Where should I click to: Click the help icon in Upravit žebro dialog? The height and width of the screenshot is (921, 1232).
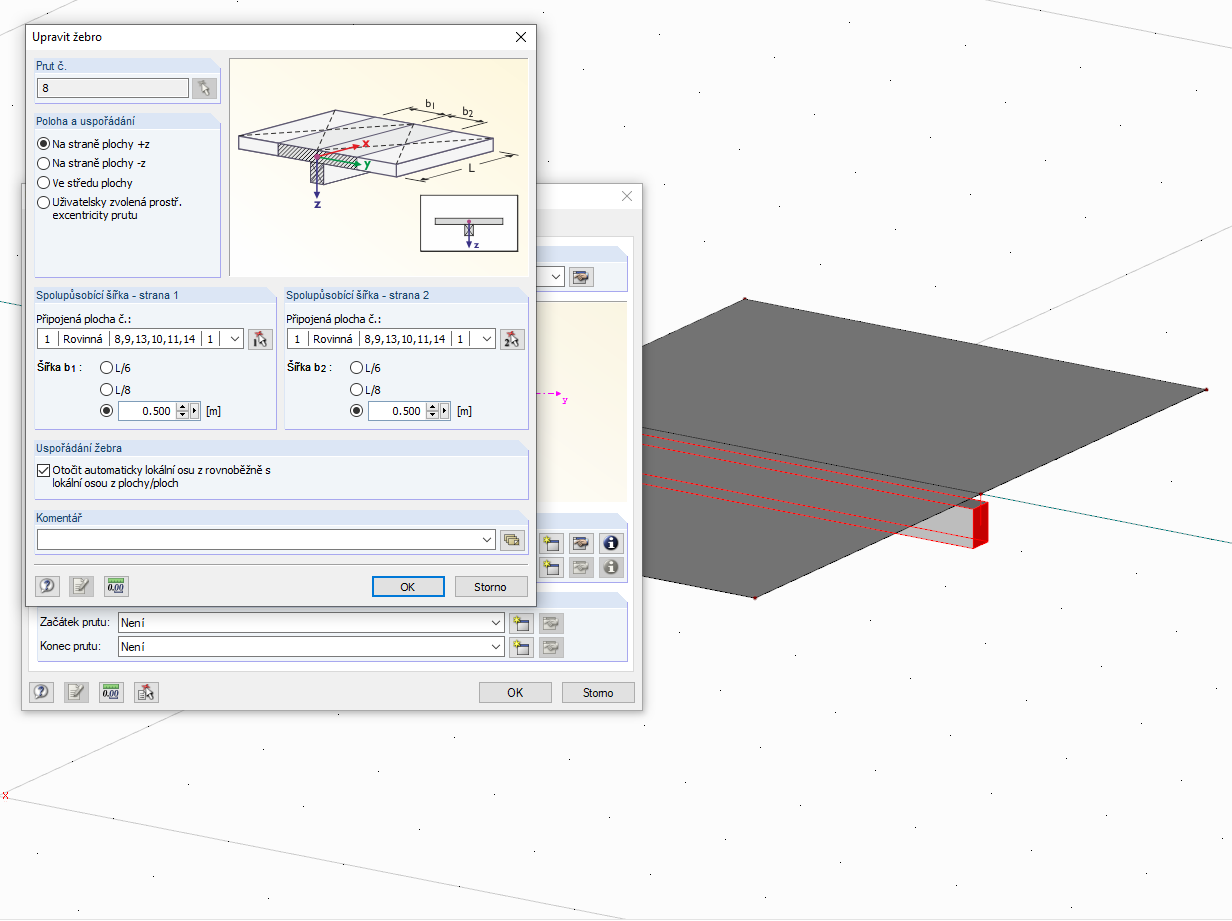coord(47,587)
